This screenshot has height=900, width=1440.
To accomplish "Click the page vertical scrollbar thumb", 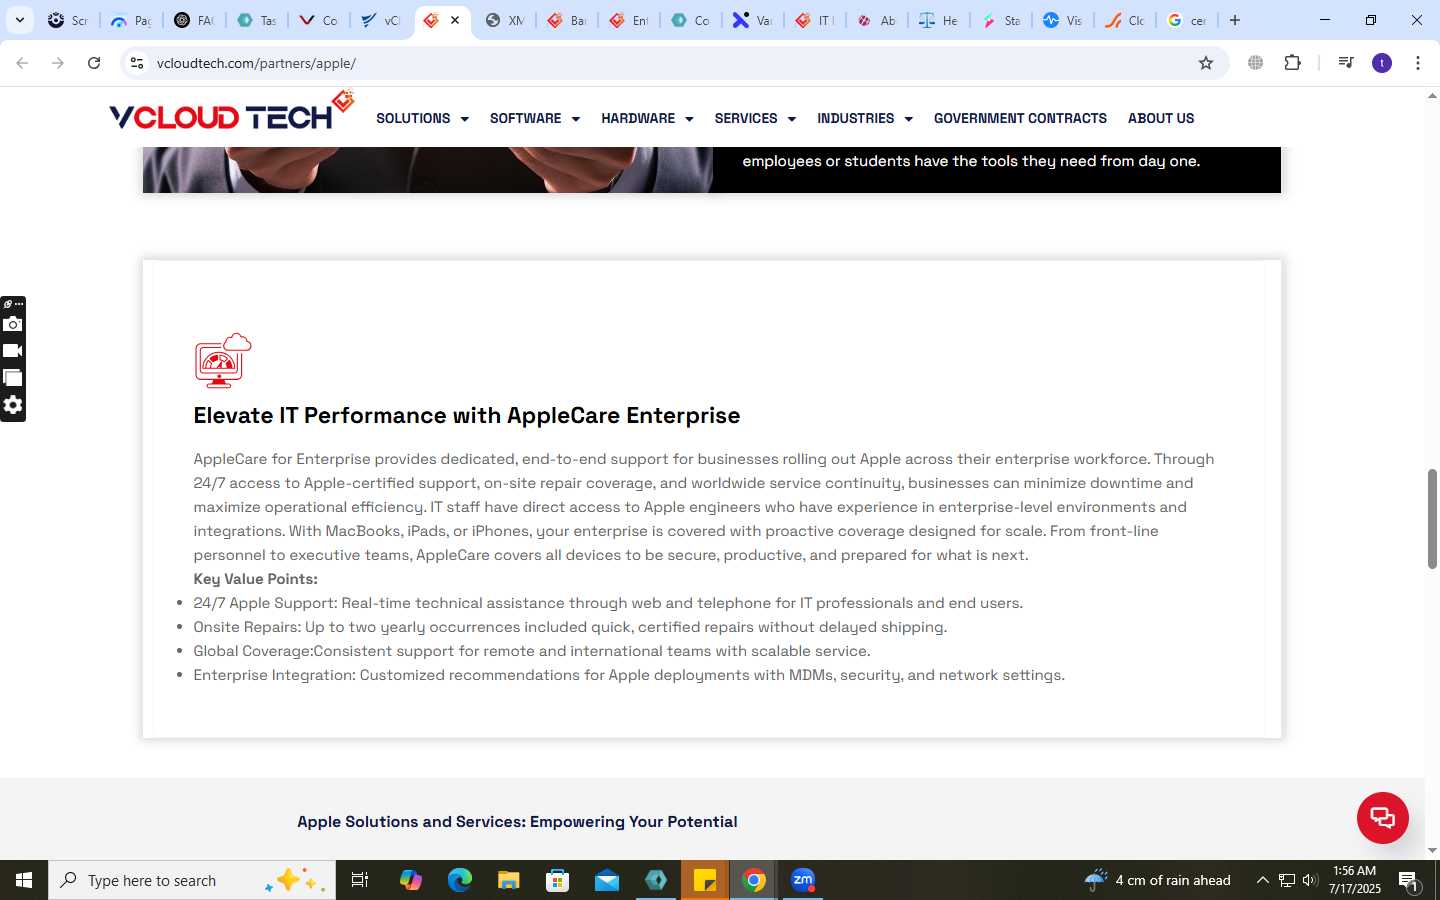I will 1432,518.
